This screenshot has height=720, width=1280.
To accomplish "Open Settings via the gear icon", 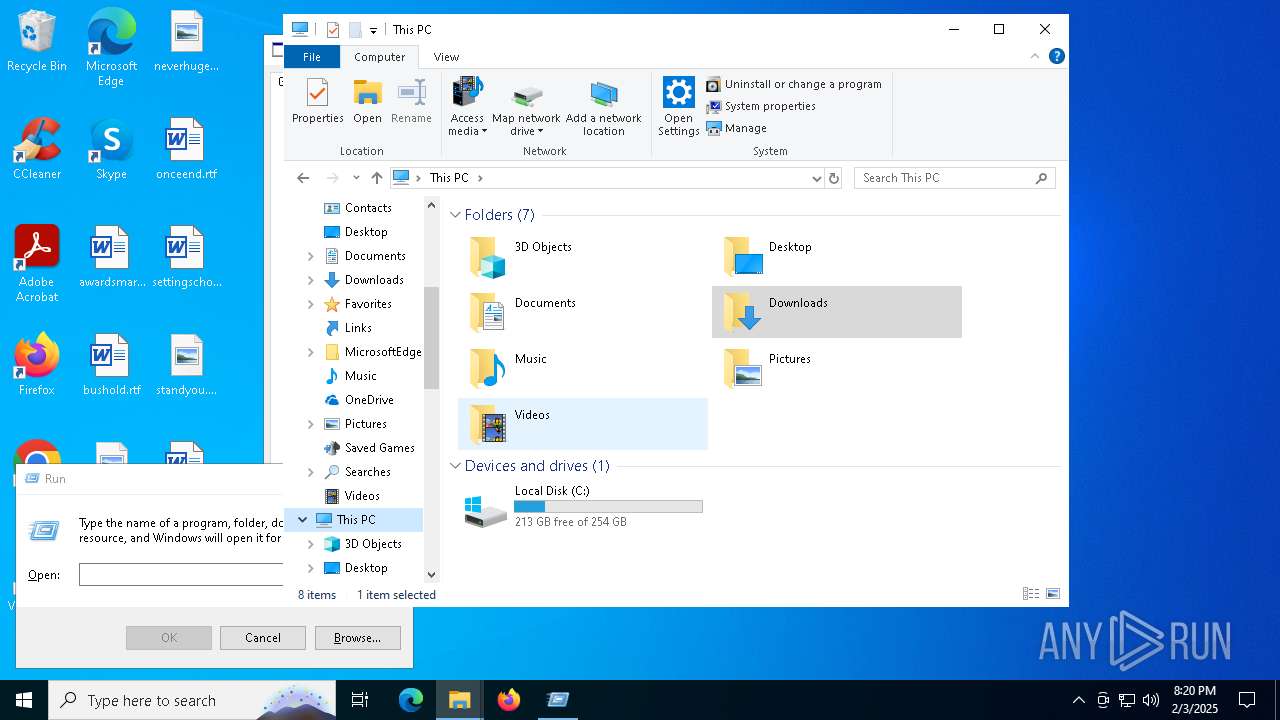I will click(678, 106).
